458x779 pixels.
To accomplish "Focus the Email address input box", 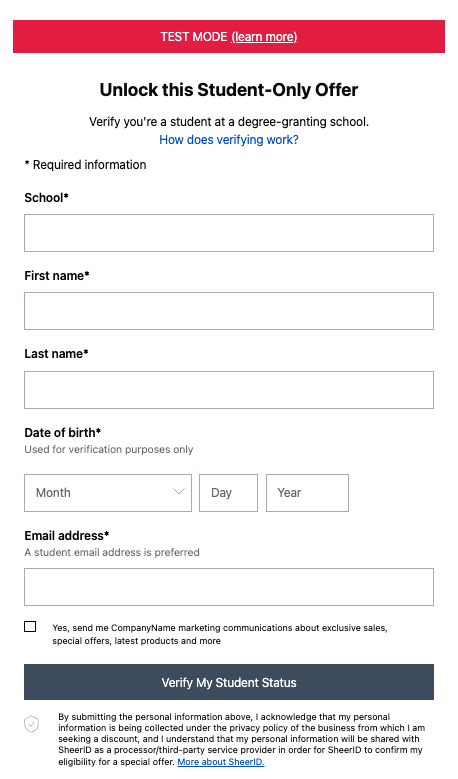I will tap(229, 587).
